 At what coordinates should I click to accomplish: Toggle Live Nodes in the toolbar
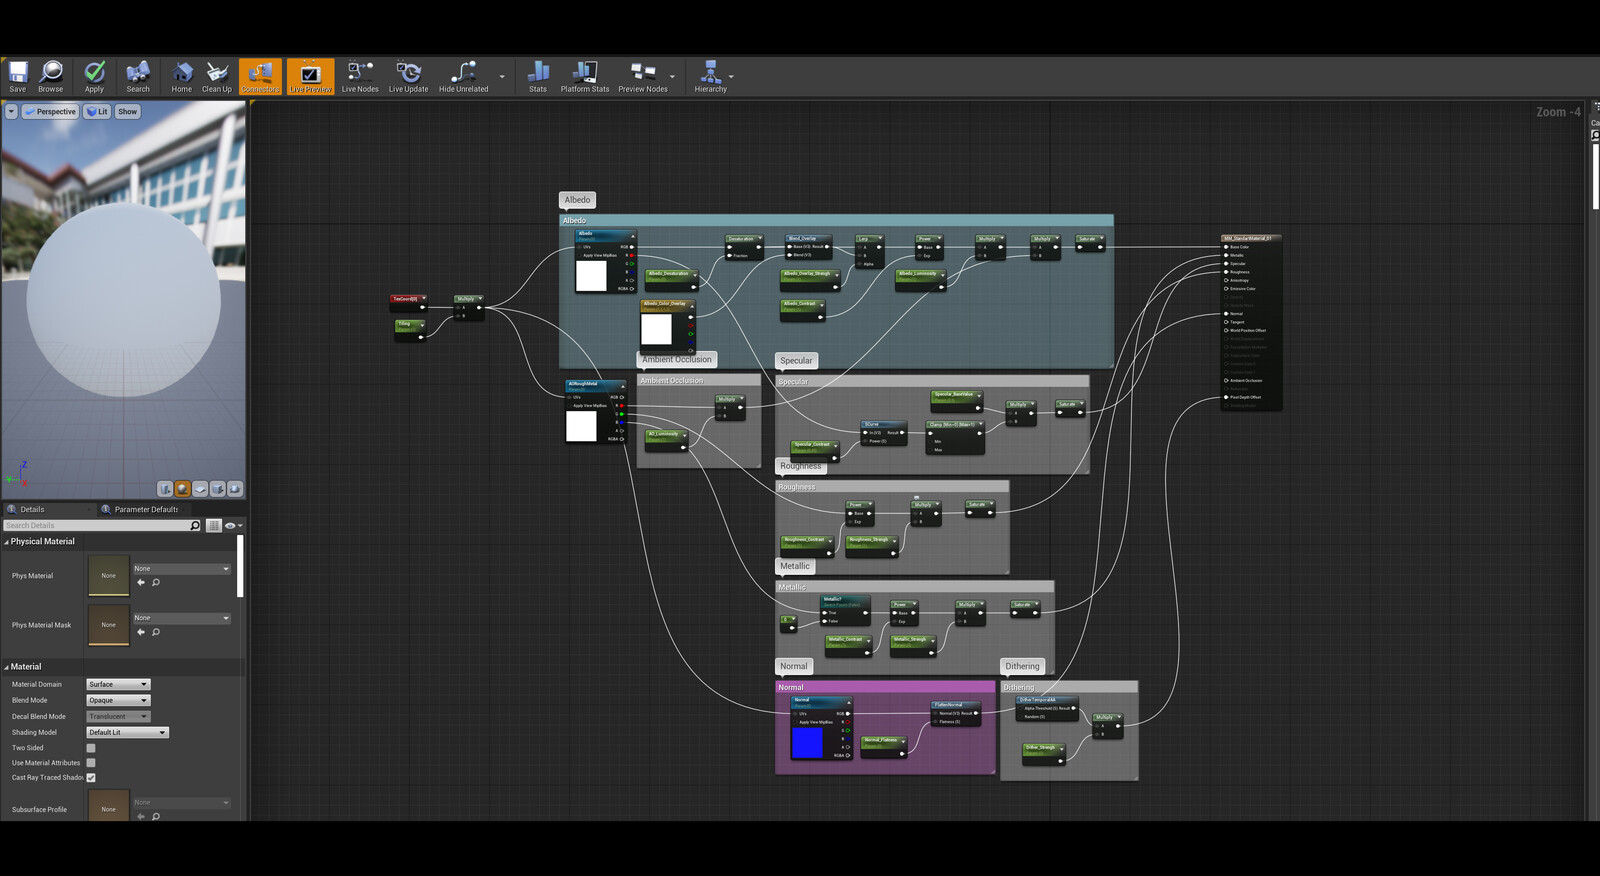click(x=360, y=76)
